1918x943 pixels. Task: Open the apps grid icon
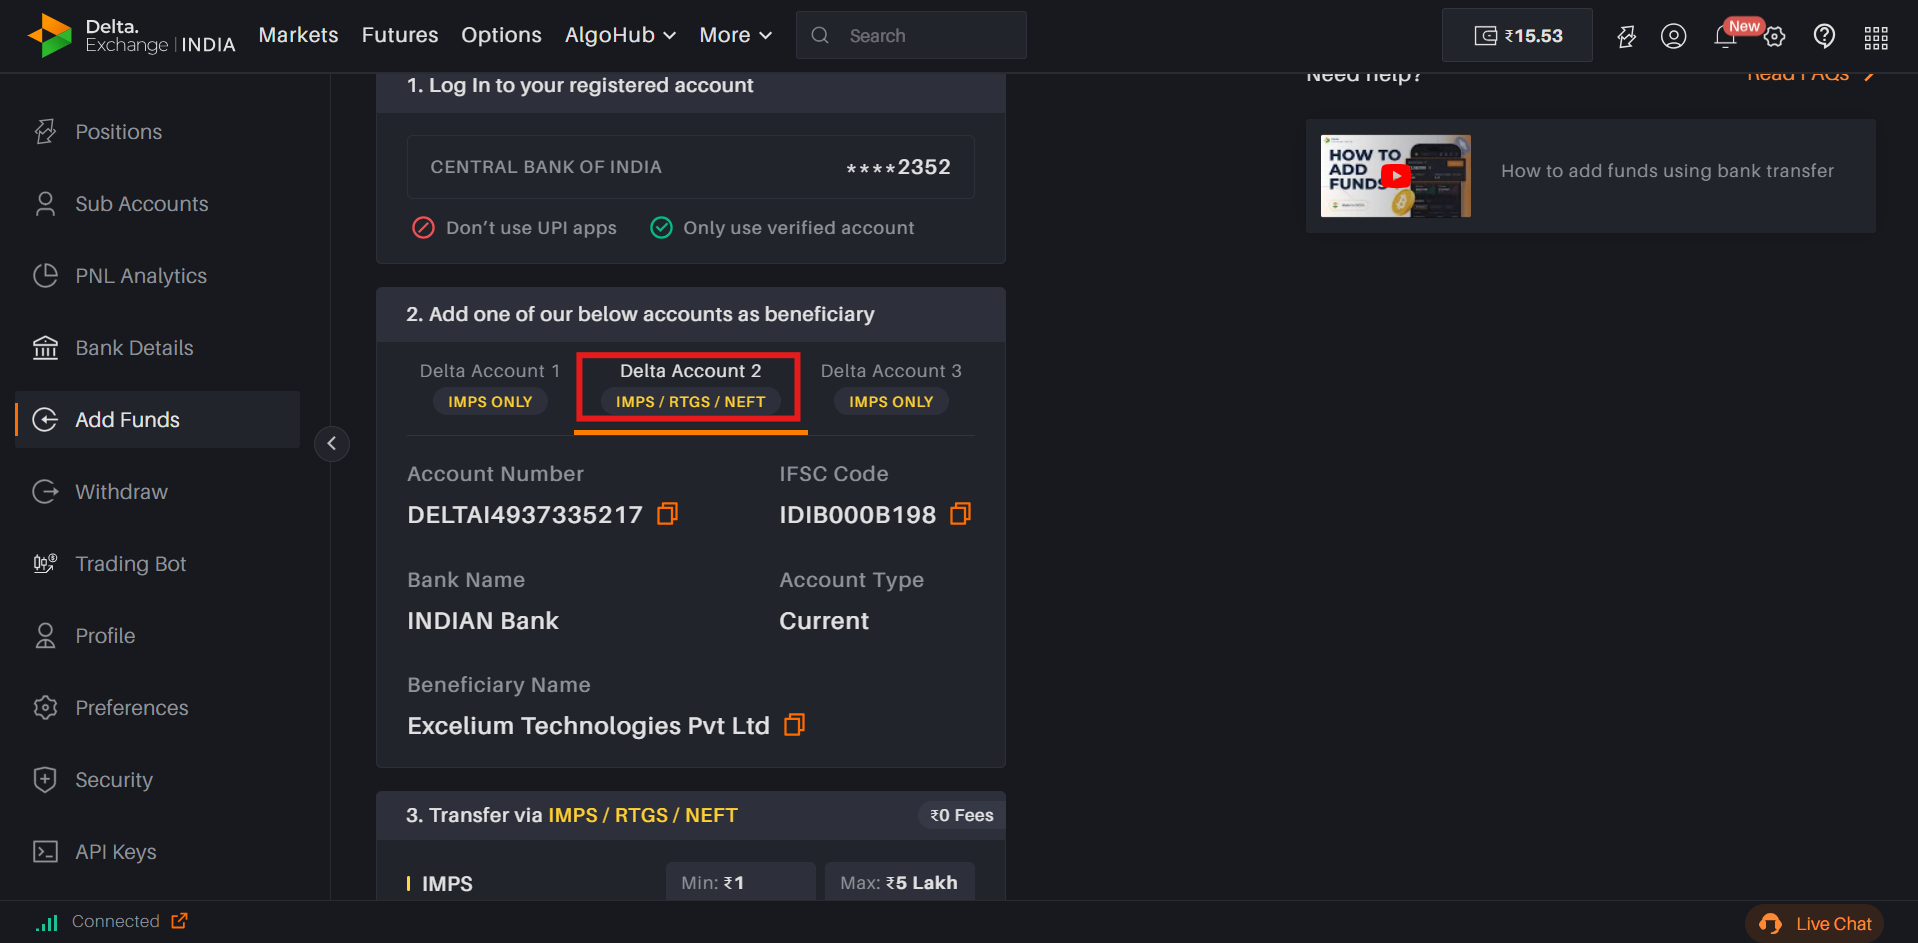click(1876, 38)
